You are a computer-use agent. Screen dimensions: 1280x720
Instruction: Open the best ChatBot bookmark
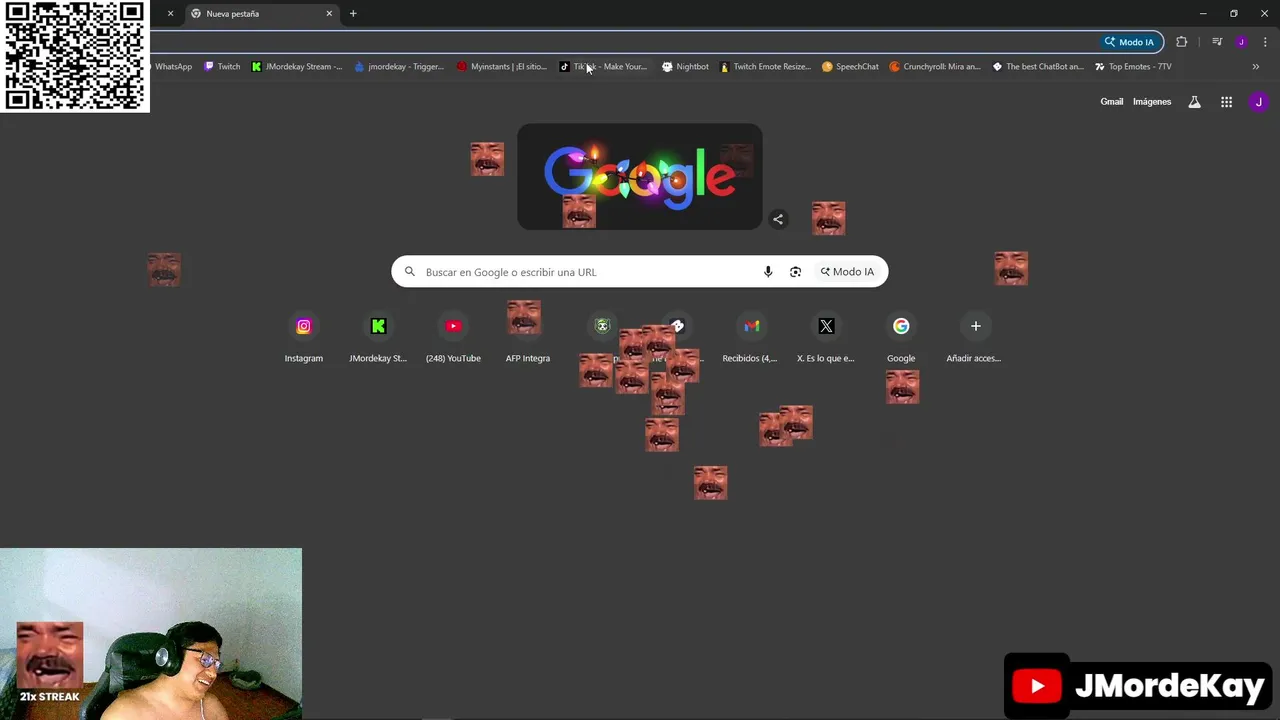coord(1038,67)
